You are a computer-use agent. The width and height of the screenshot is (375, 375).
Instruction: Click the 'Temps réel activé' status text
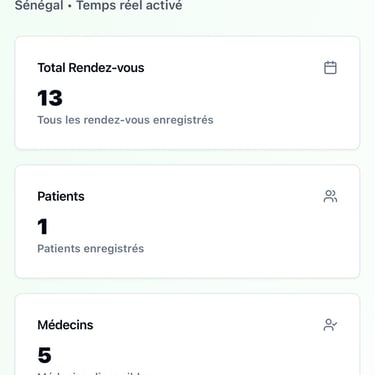tap(130, 5)
